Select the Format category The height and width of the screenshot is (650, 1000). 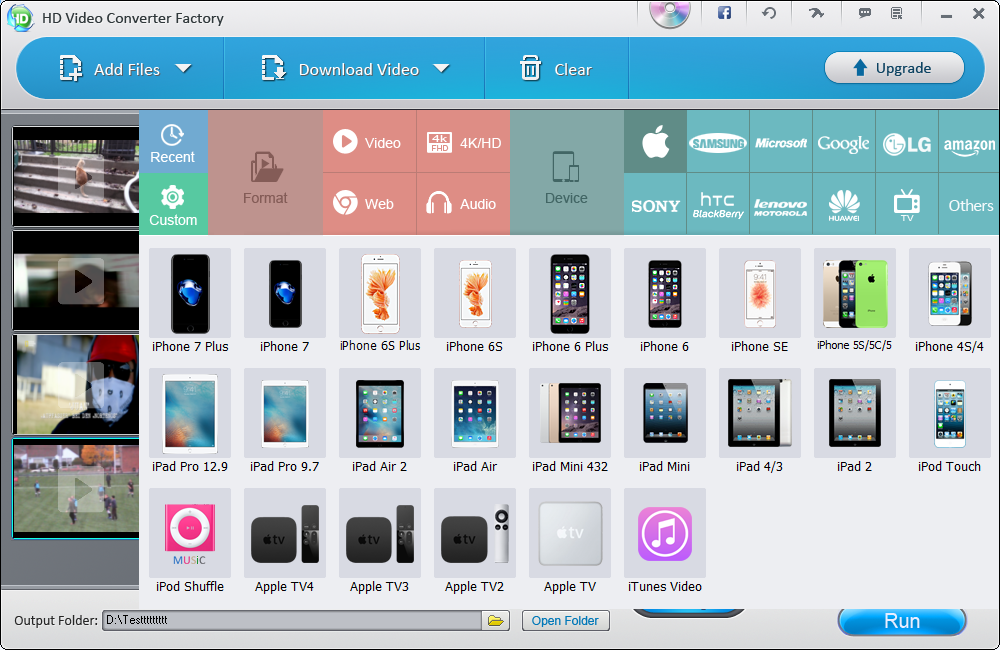(265, 173)
